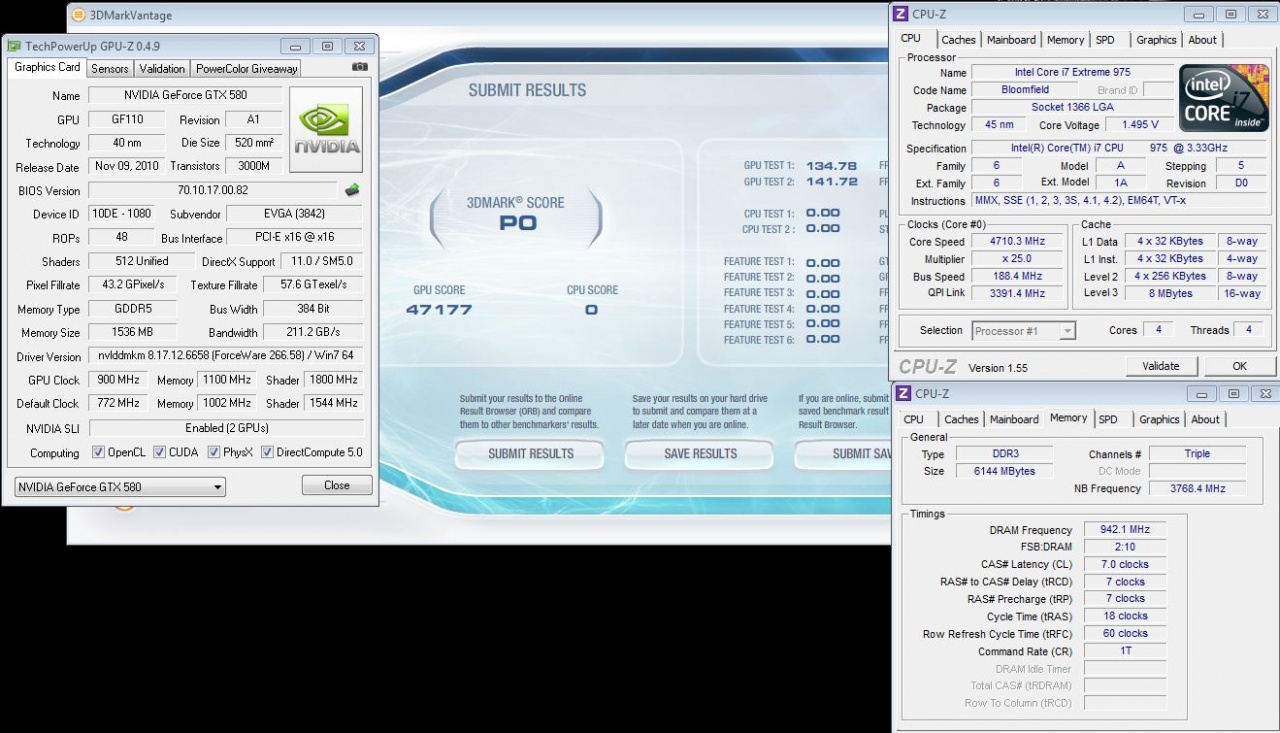This screenshot has width=1280, height=733.
Task: Select the Graphics Card tab in GPU-Z
Action: [47, 67]
